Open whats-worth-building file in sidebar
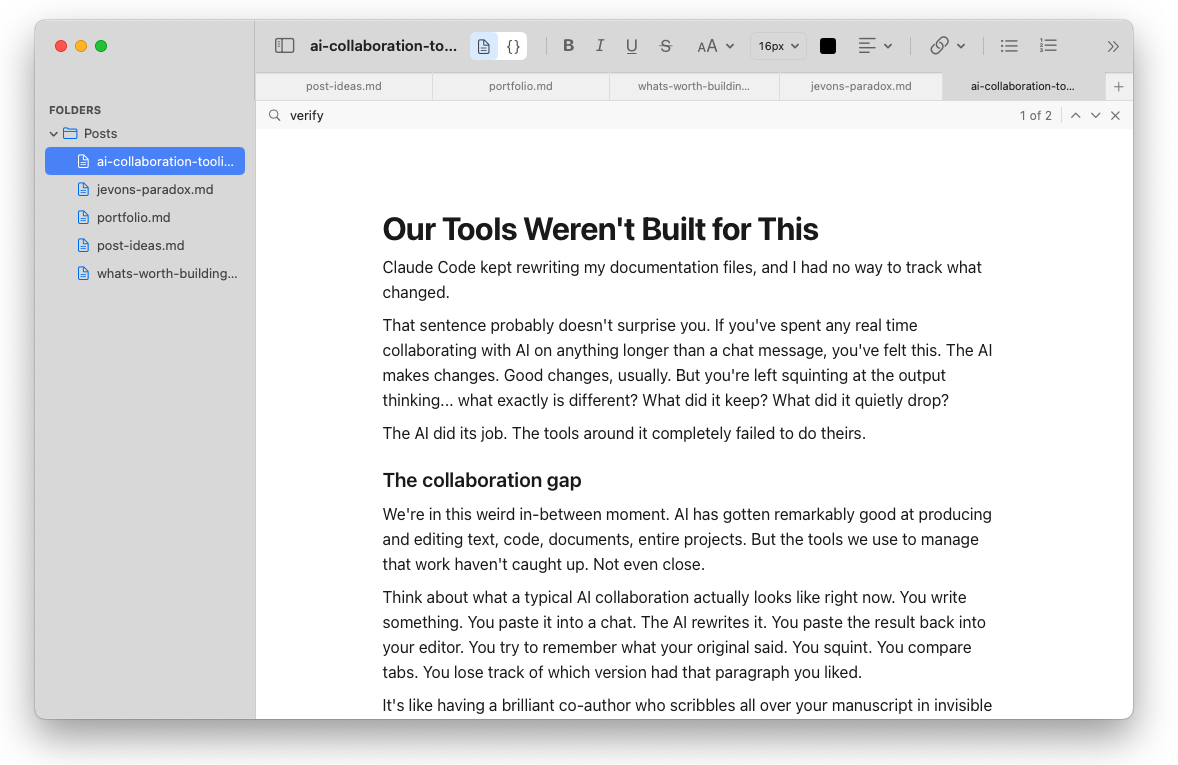1178x765 pixels. pyautogui.click(x=145, y=274)
